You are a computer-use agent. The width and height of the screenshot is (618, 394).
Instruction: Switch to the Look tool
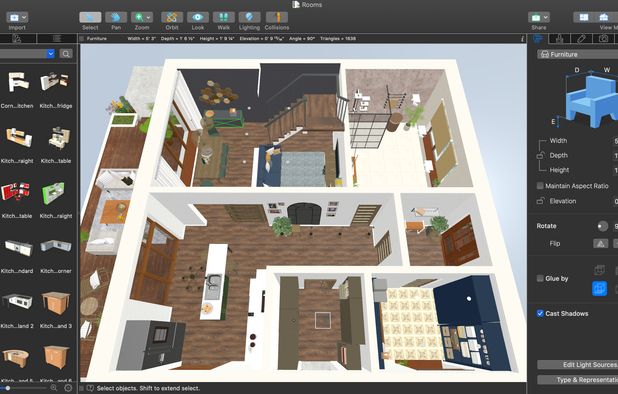point(198,17)
